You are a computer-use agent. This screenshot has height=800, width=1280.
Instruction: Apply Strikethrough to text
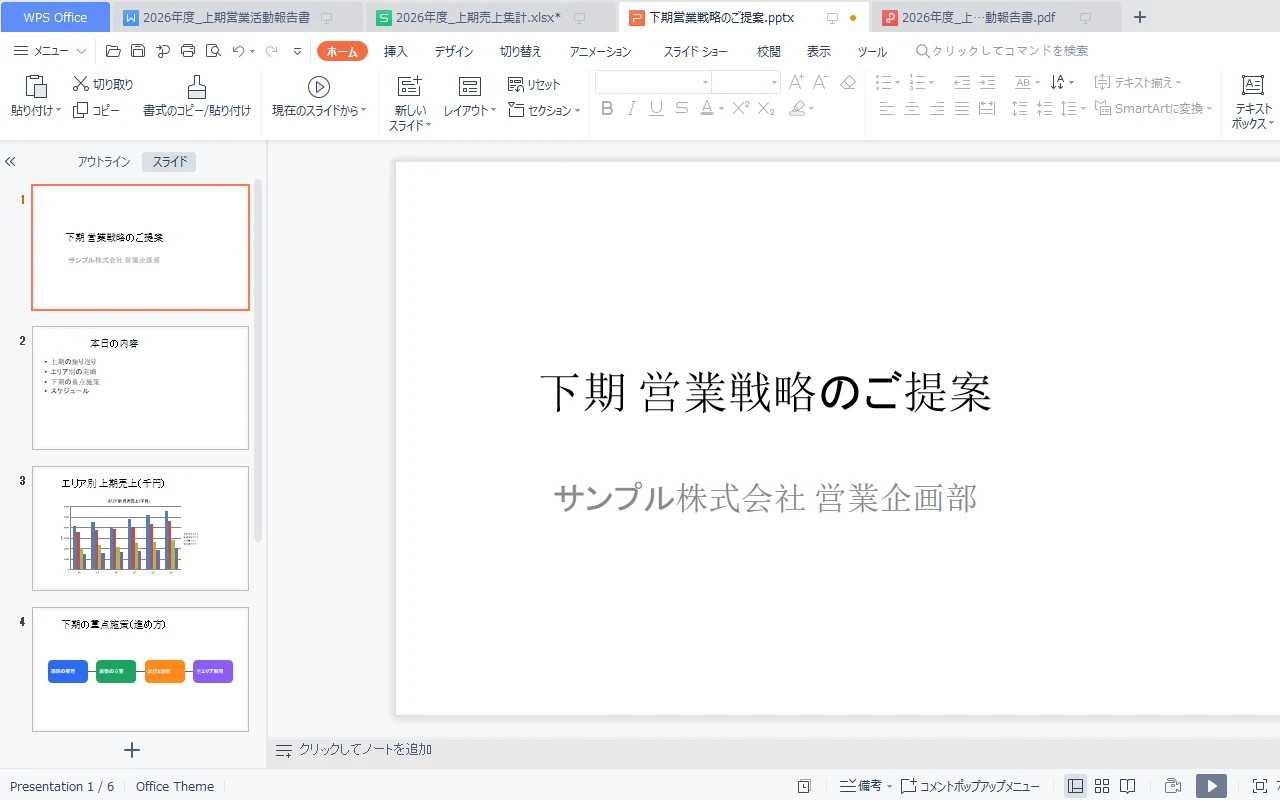click(682, 109)
